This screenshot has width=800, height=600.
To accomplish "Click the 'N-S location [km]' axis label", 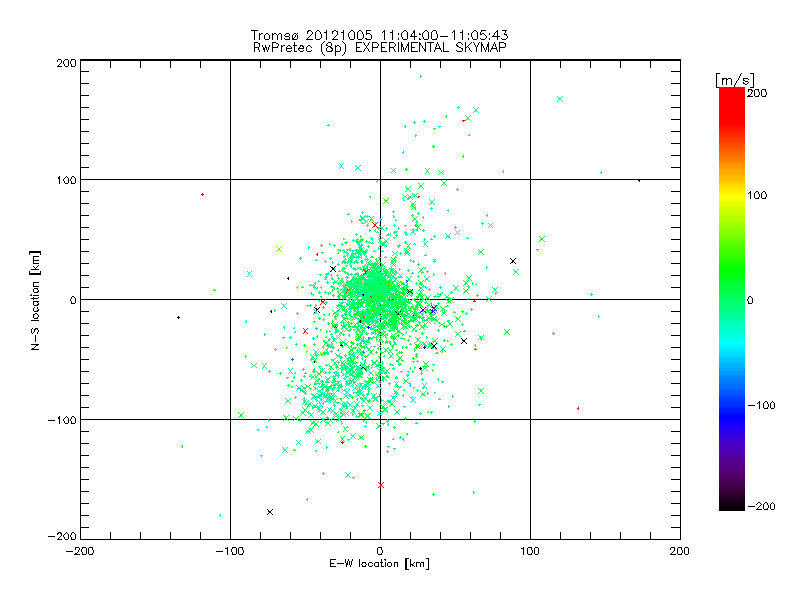I will (35, 301).
